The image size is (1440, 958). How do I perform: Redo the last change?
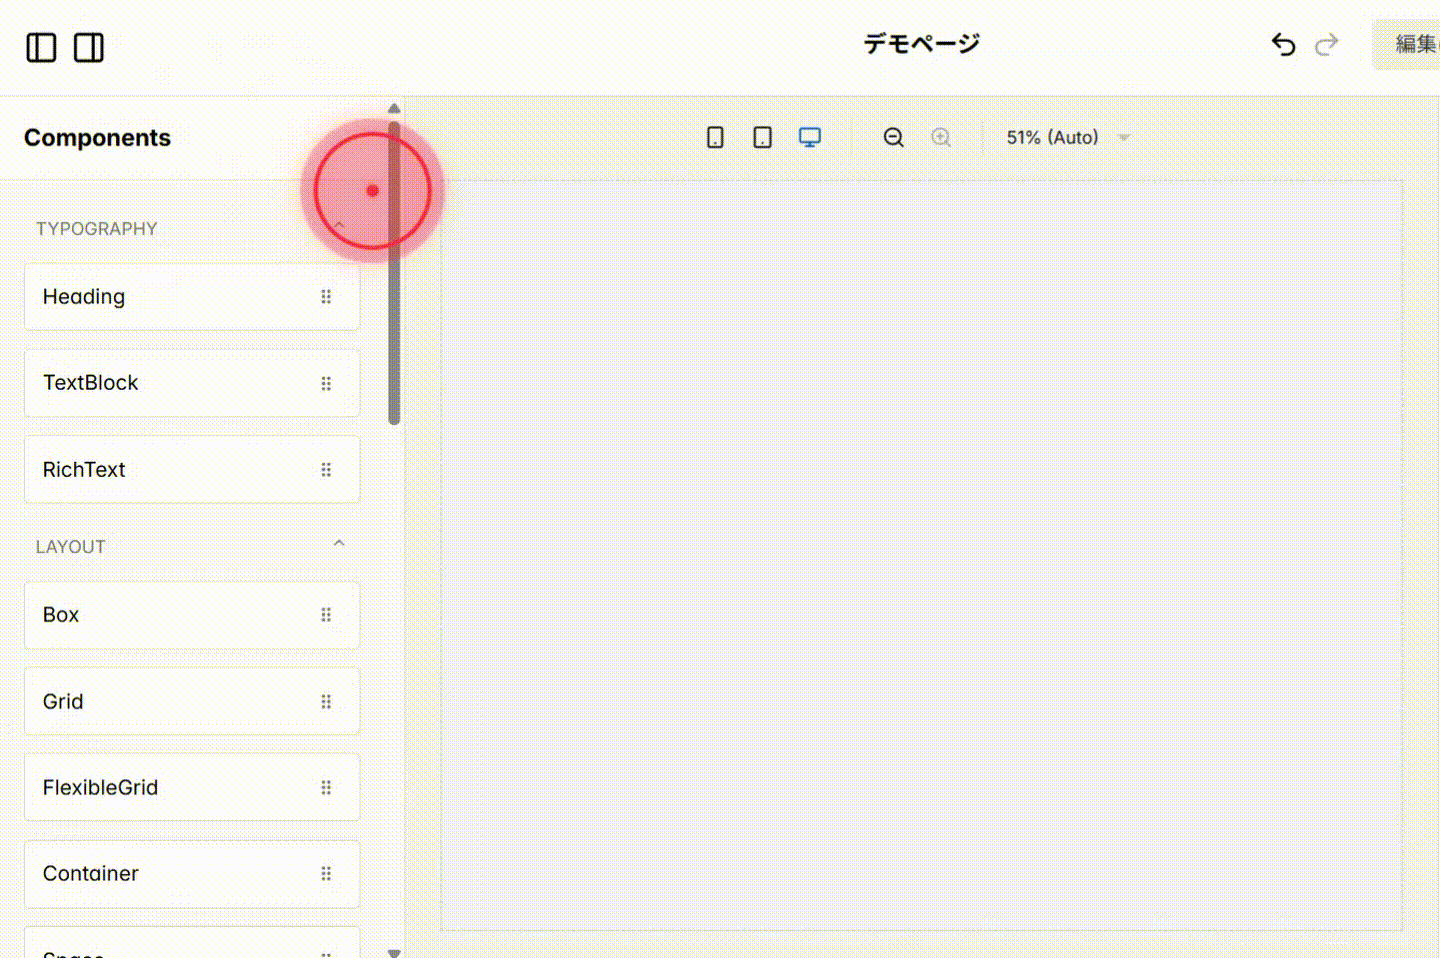[1326, 44]
